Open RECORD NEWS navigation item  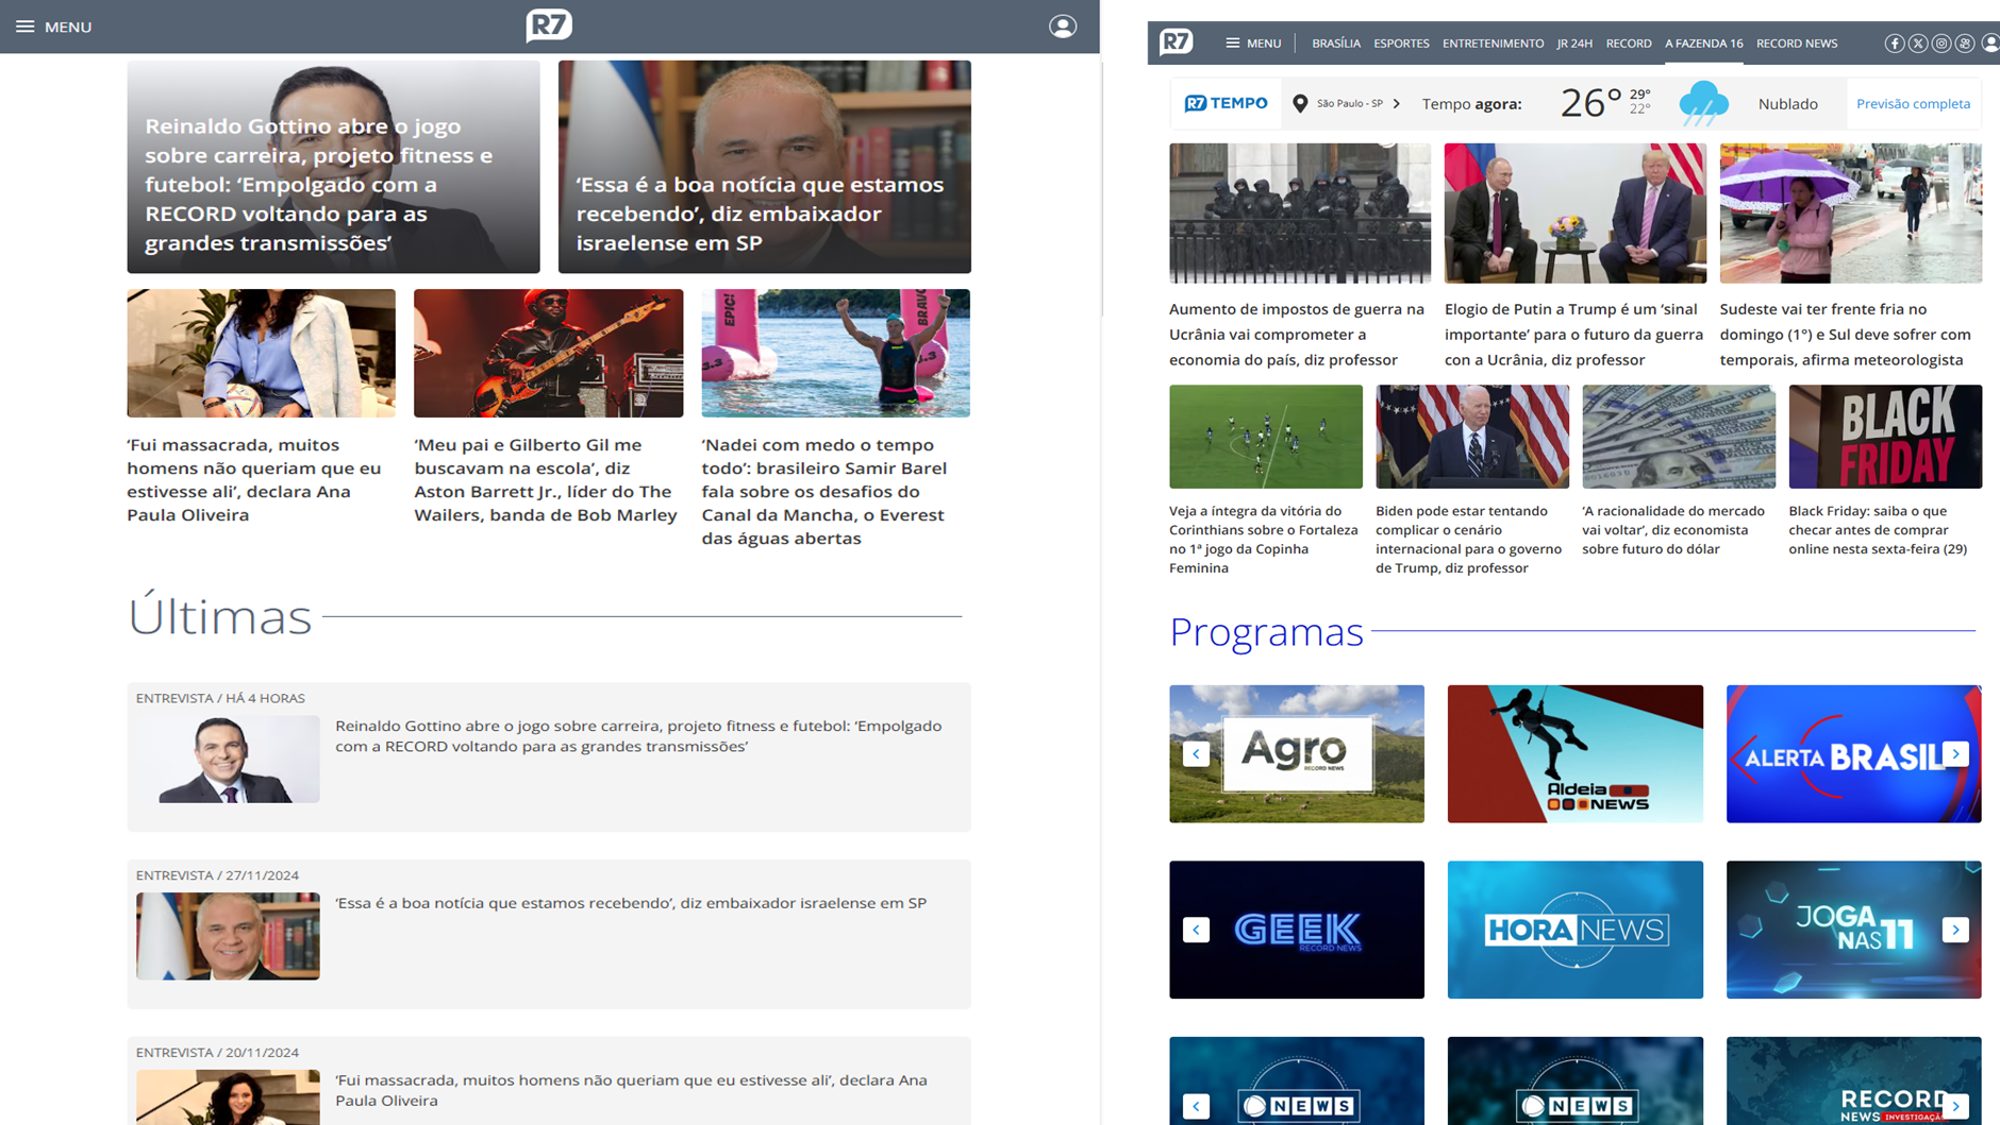[x=1796, y=43]
